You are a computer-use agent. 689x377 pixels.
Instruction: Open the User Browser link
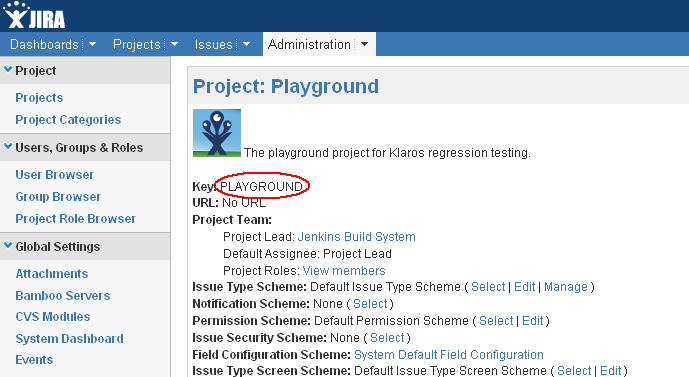point(54,174)
